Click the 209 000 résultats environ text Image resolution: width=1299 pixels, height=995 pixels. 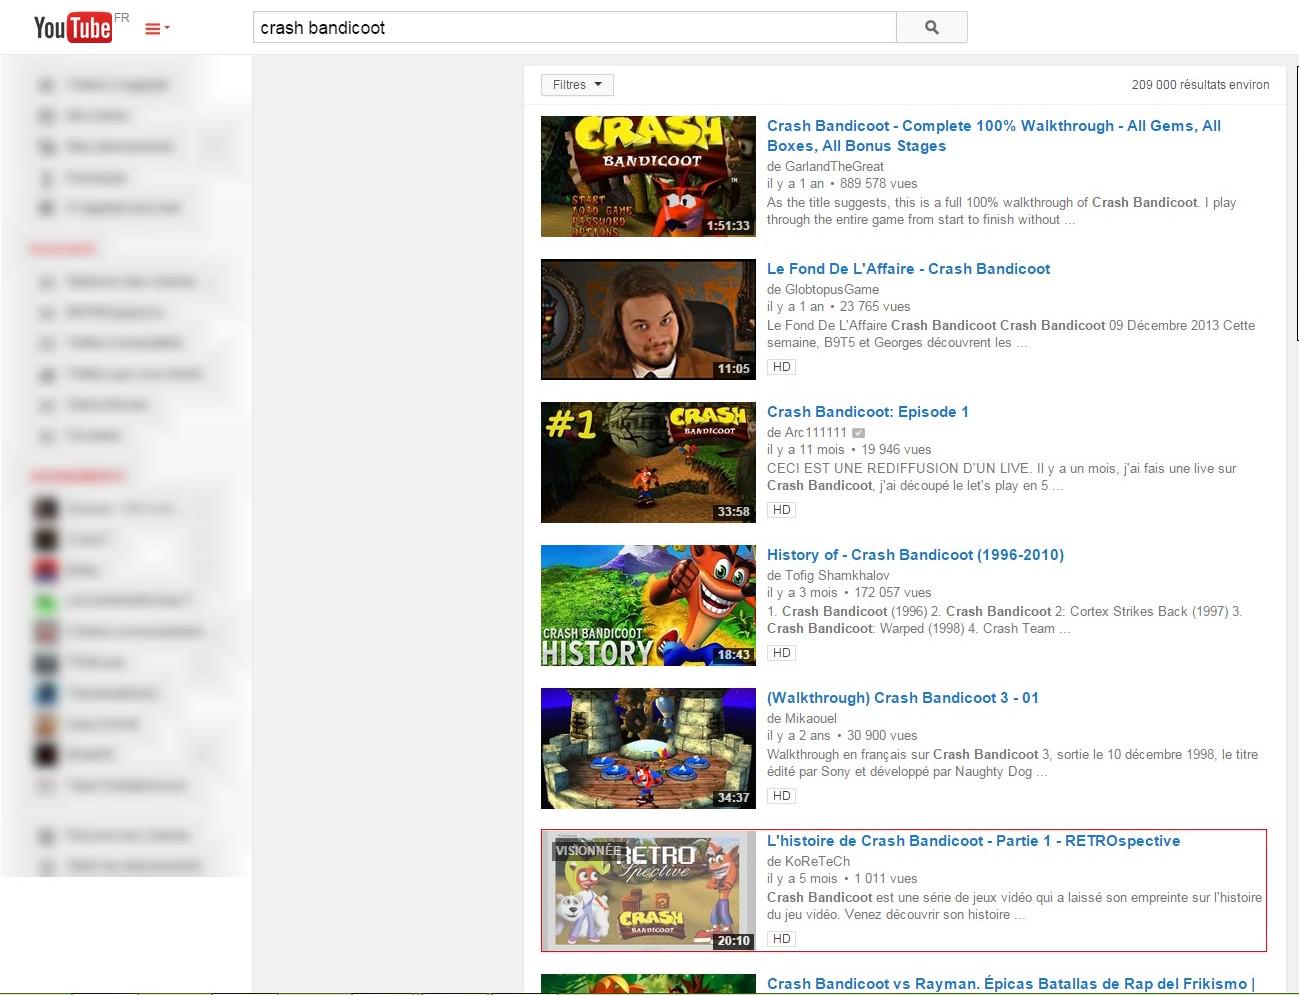click(1200, 85)
